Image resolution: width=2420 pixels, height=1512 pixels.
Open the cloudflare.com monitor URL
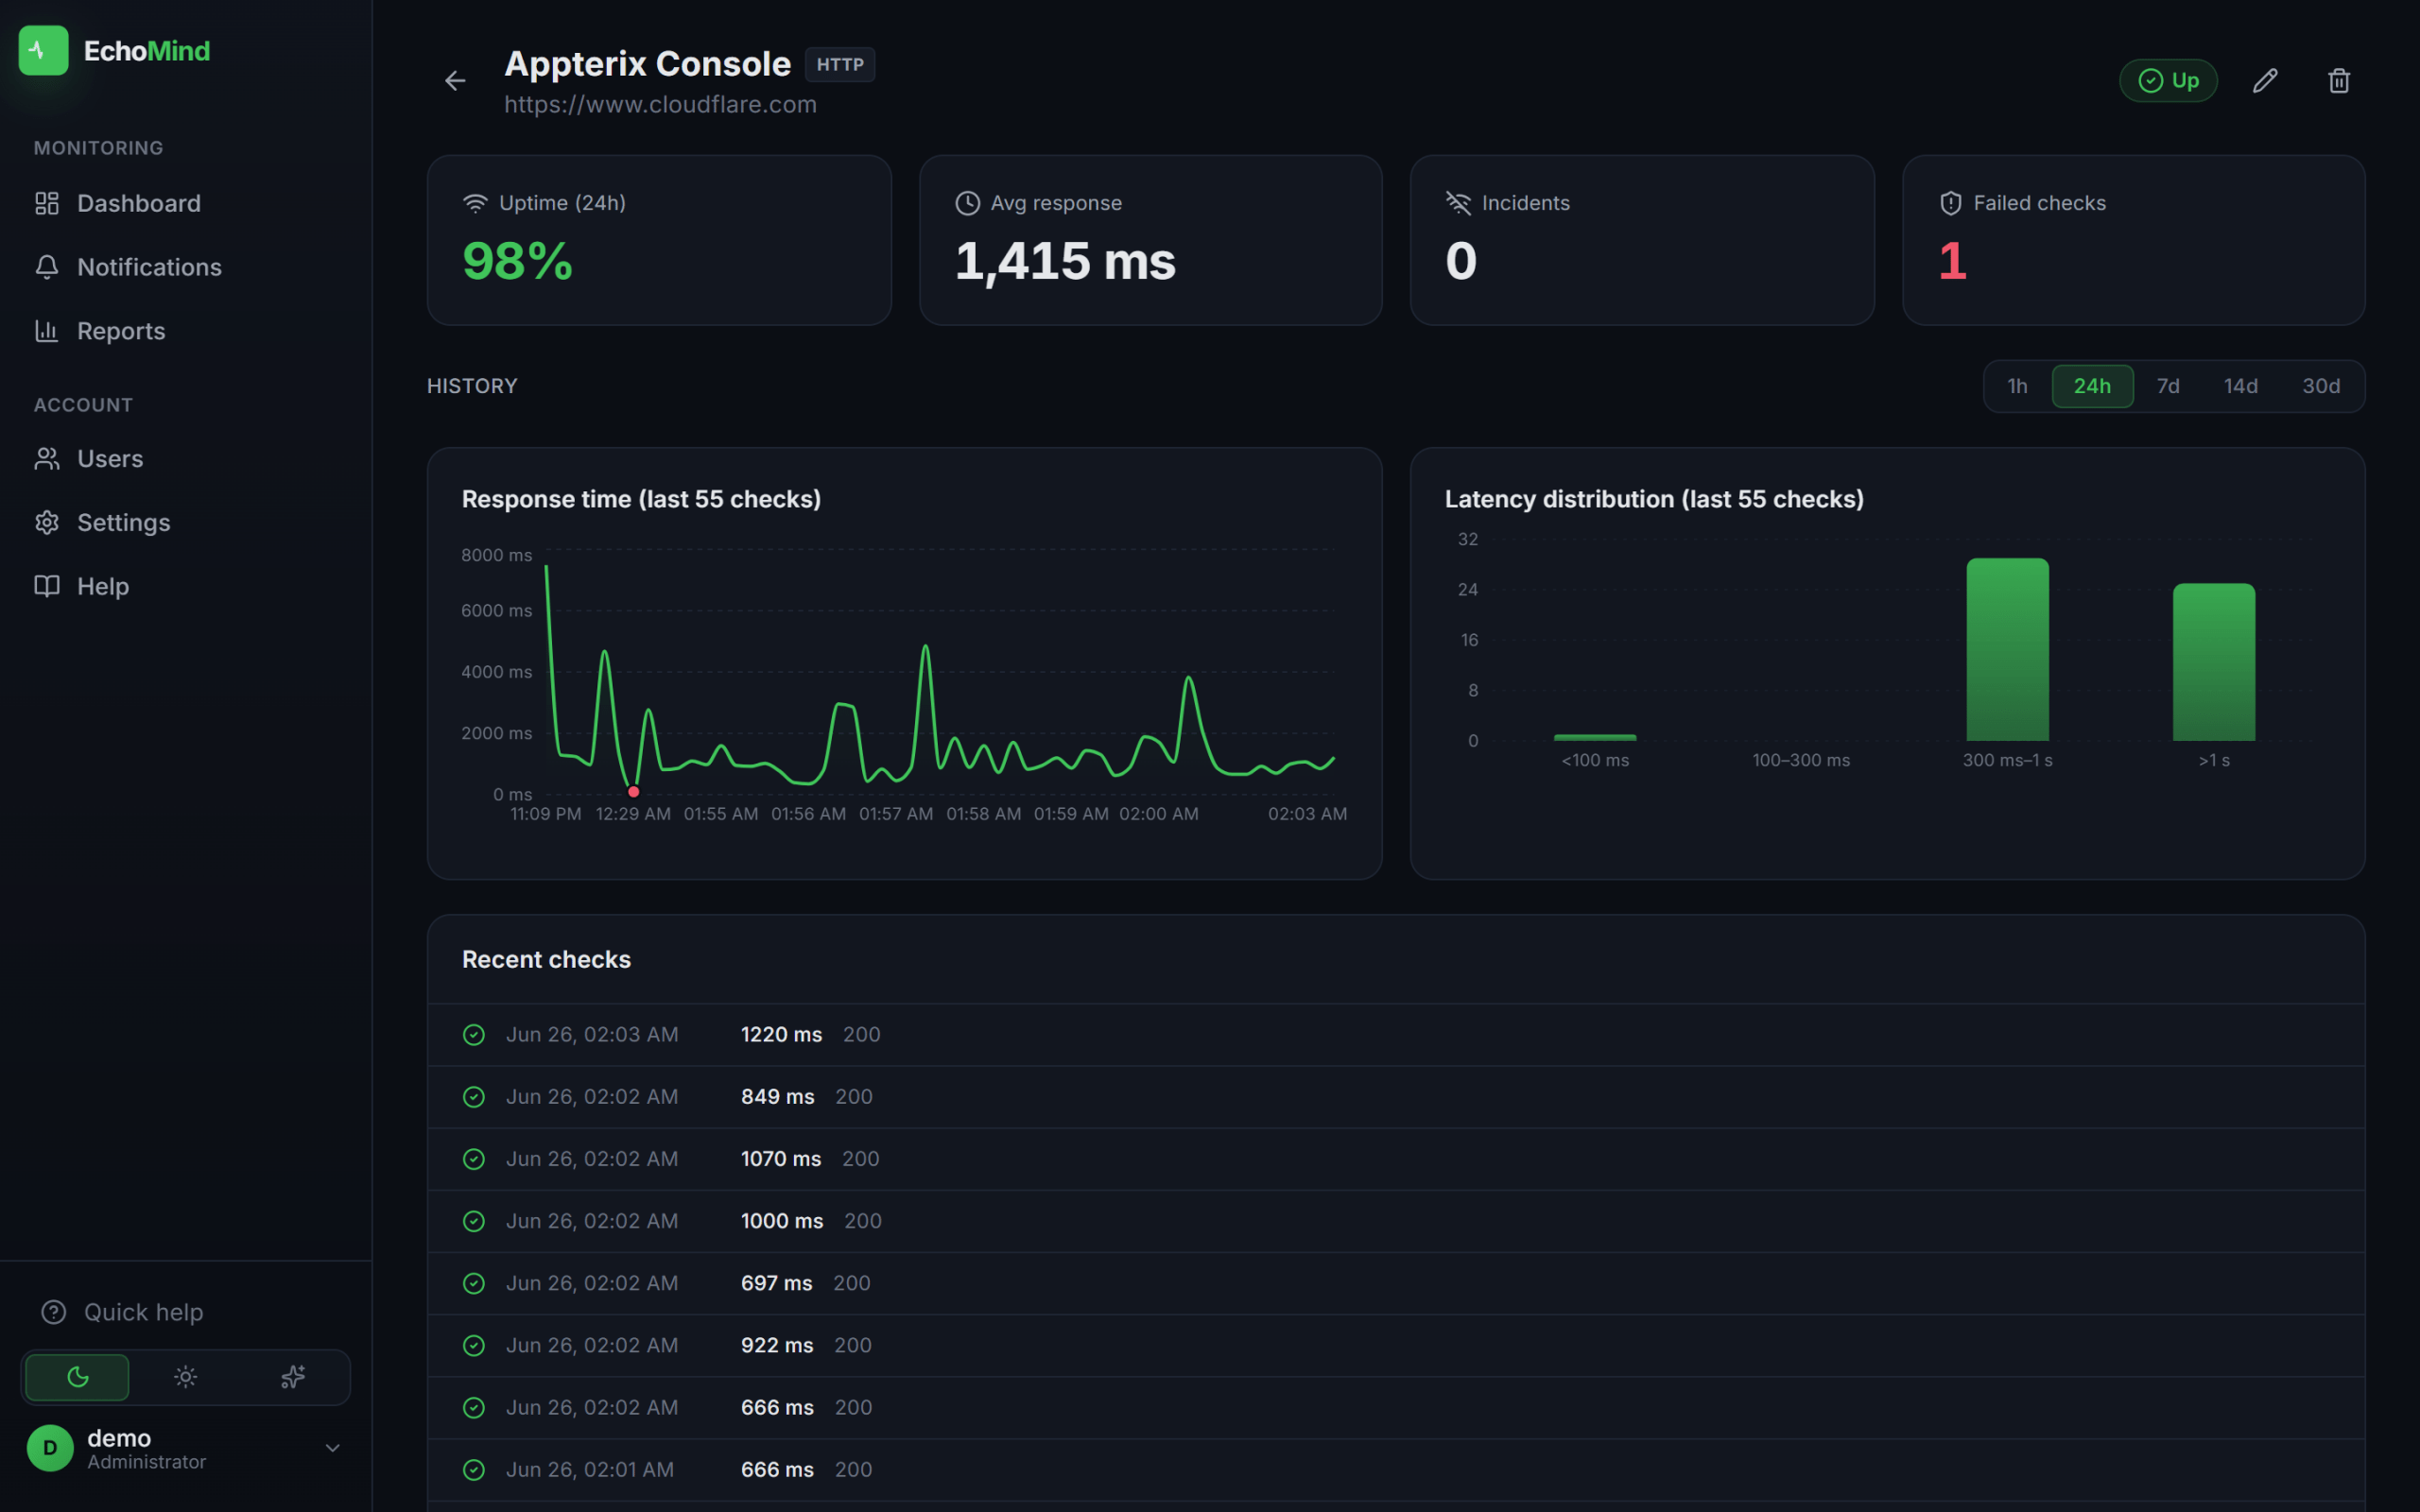[x=660, y=105]
